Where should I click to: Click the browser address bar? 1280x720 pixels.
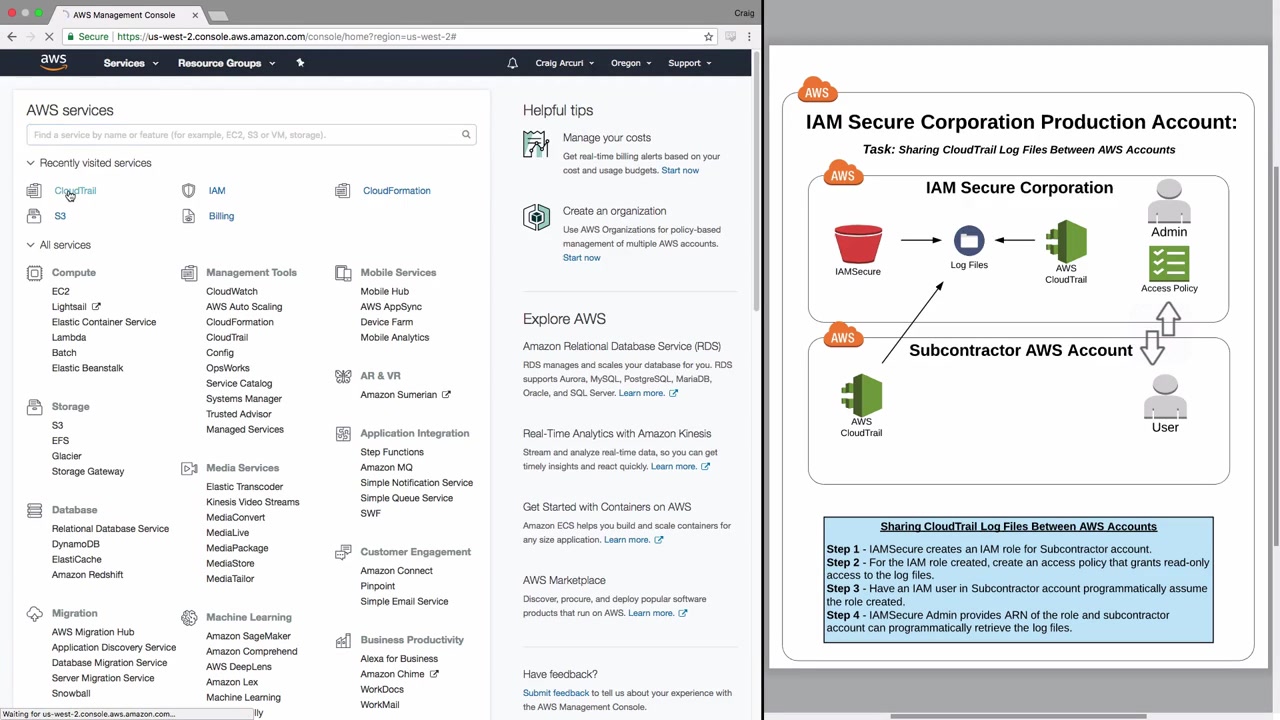[390, 37]
